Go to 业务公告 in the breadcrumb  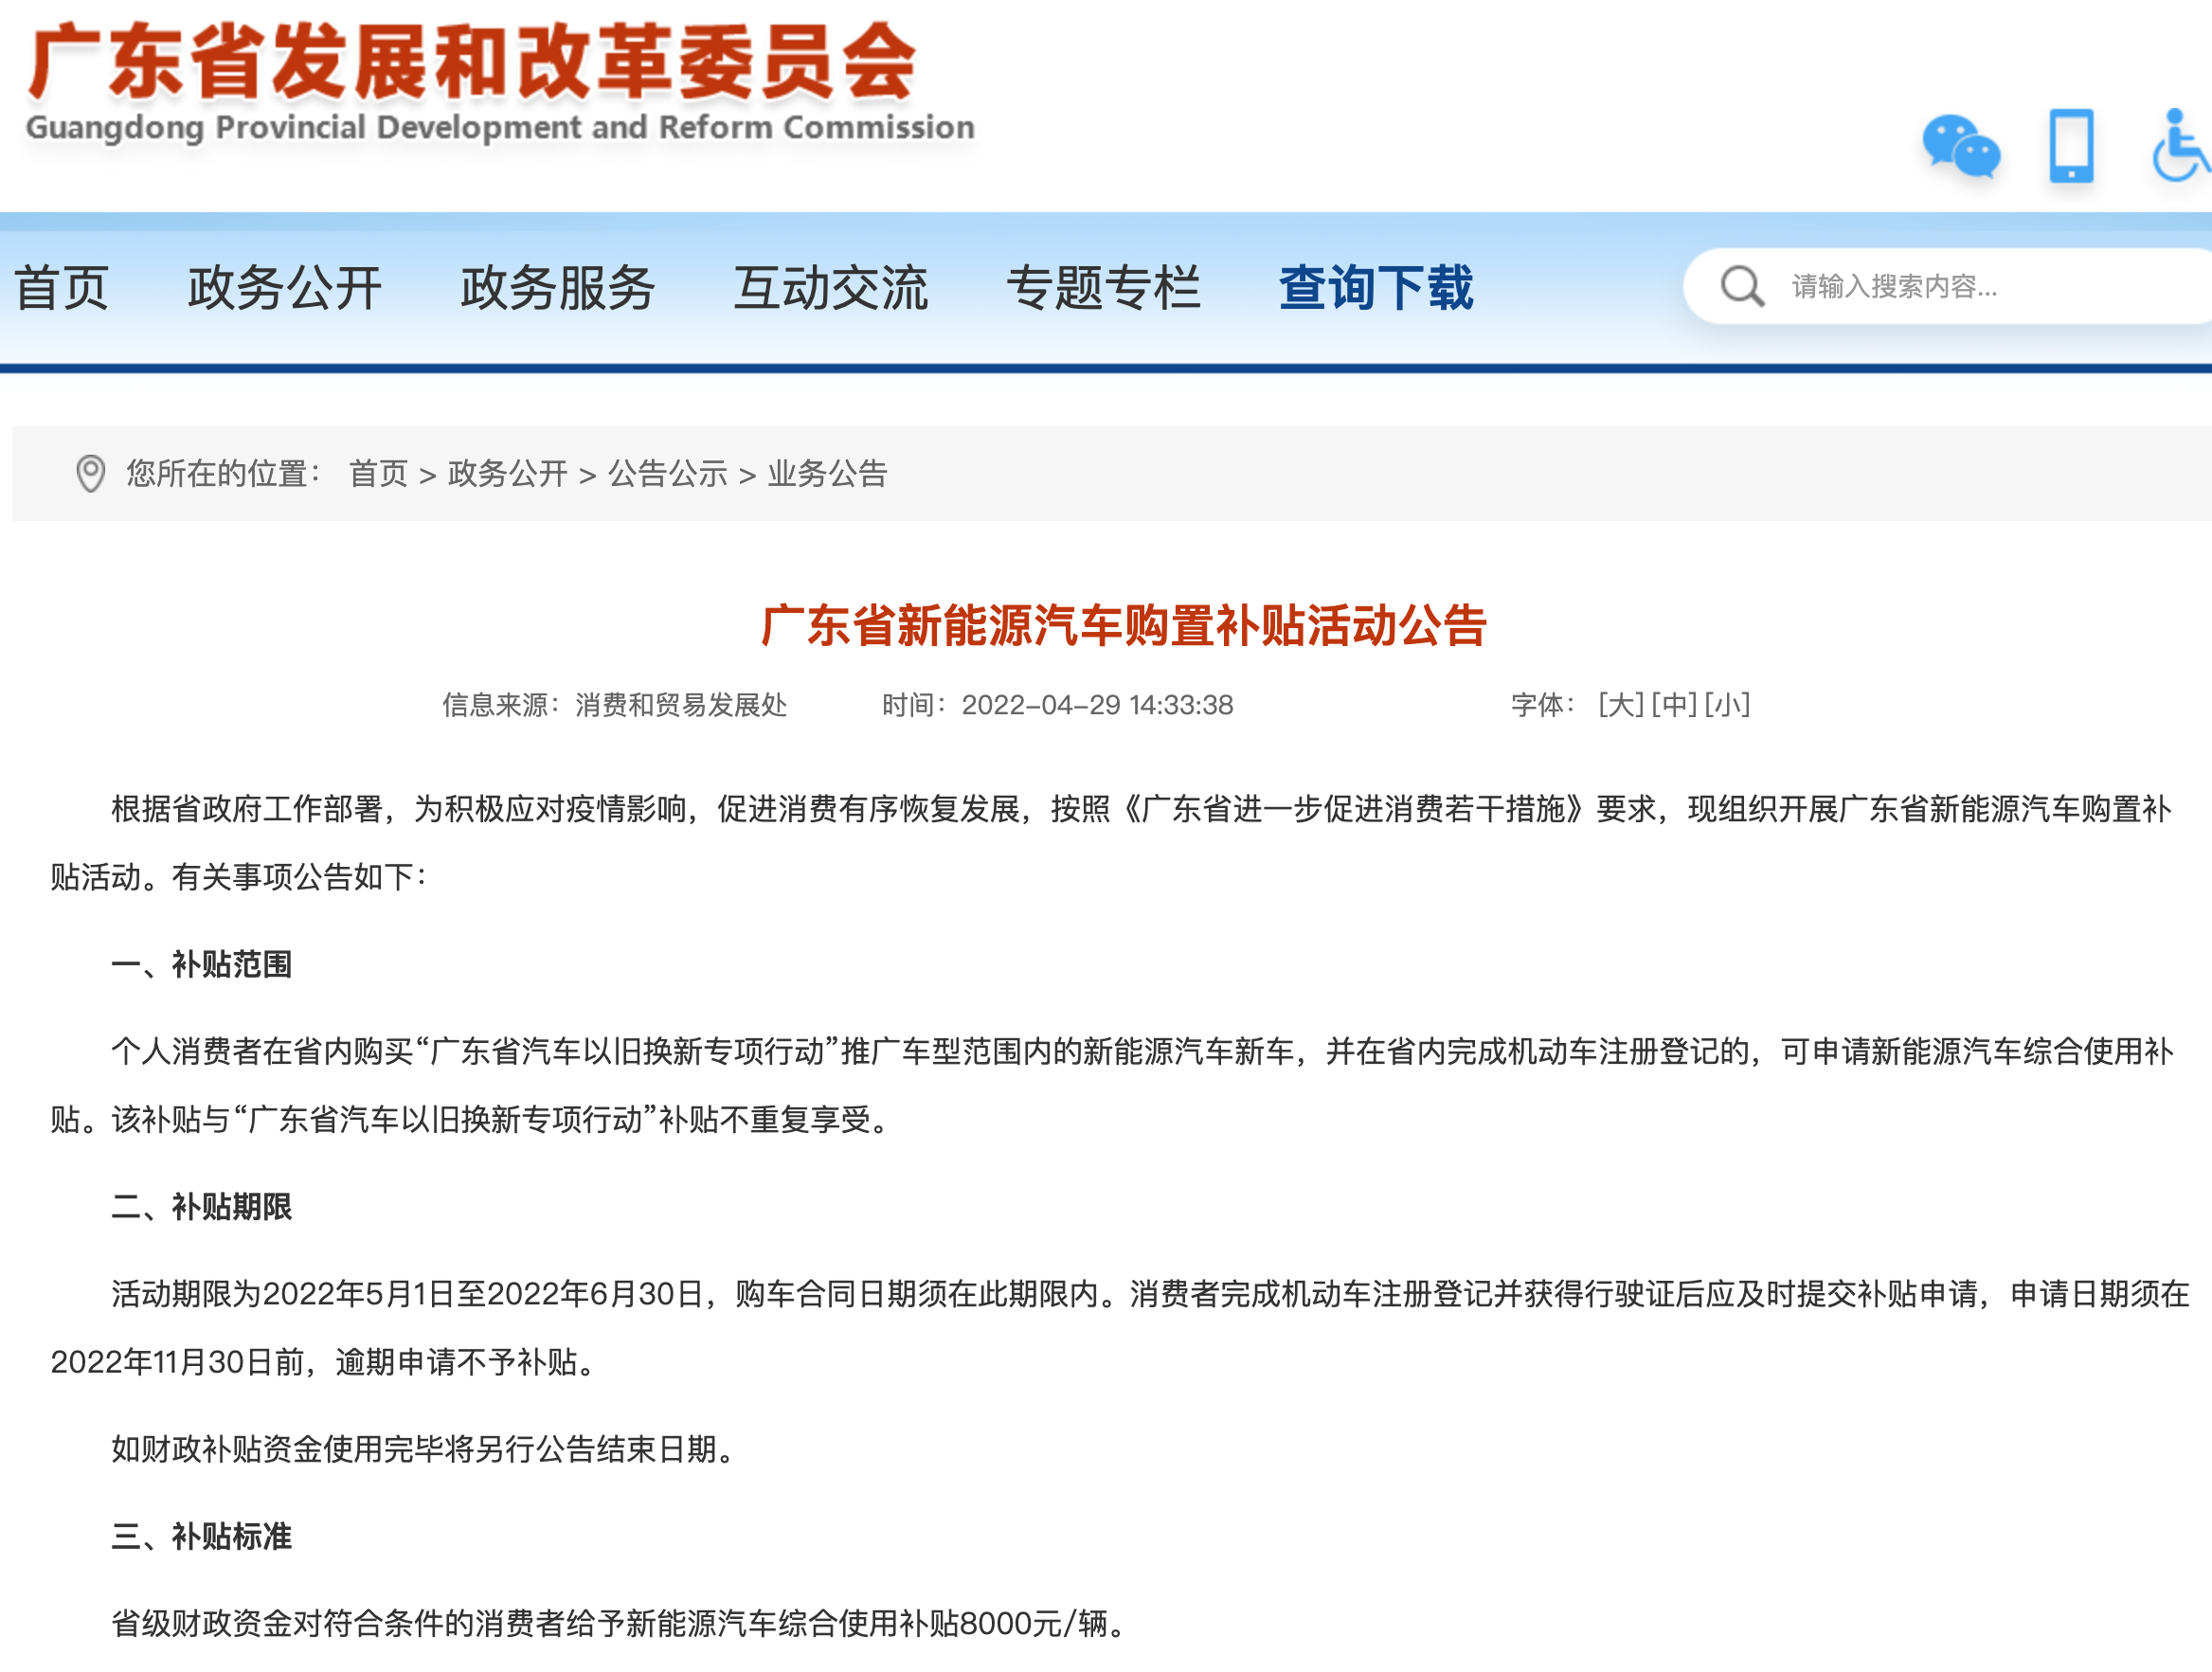click(x=828, y=474)
